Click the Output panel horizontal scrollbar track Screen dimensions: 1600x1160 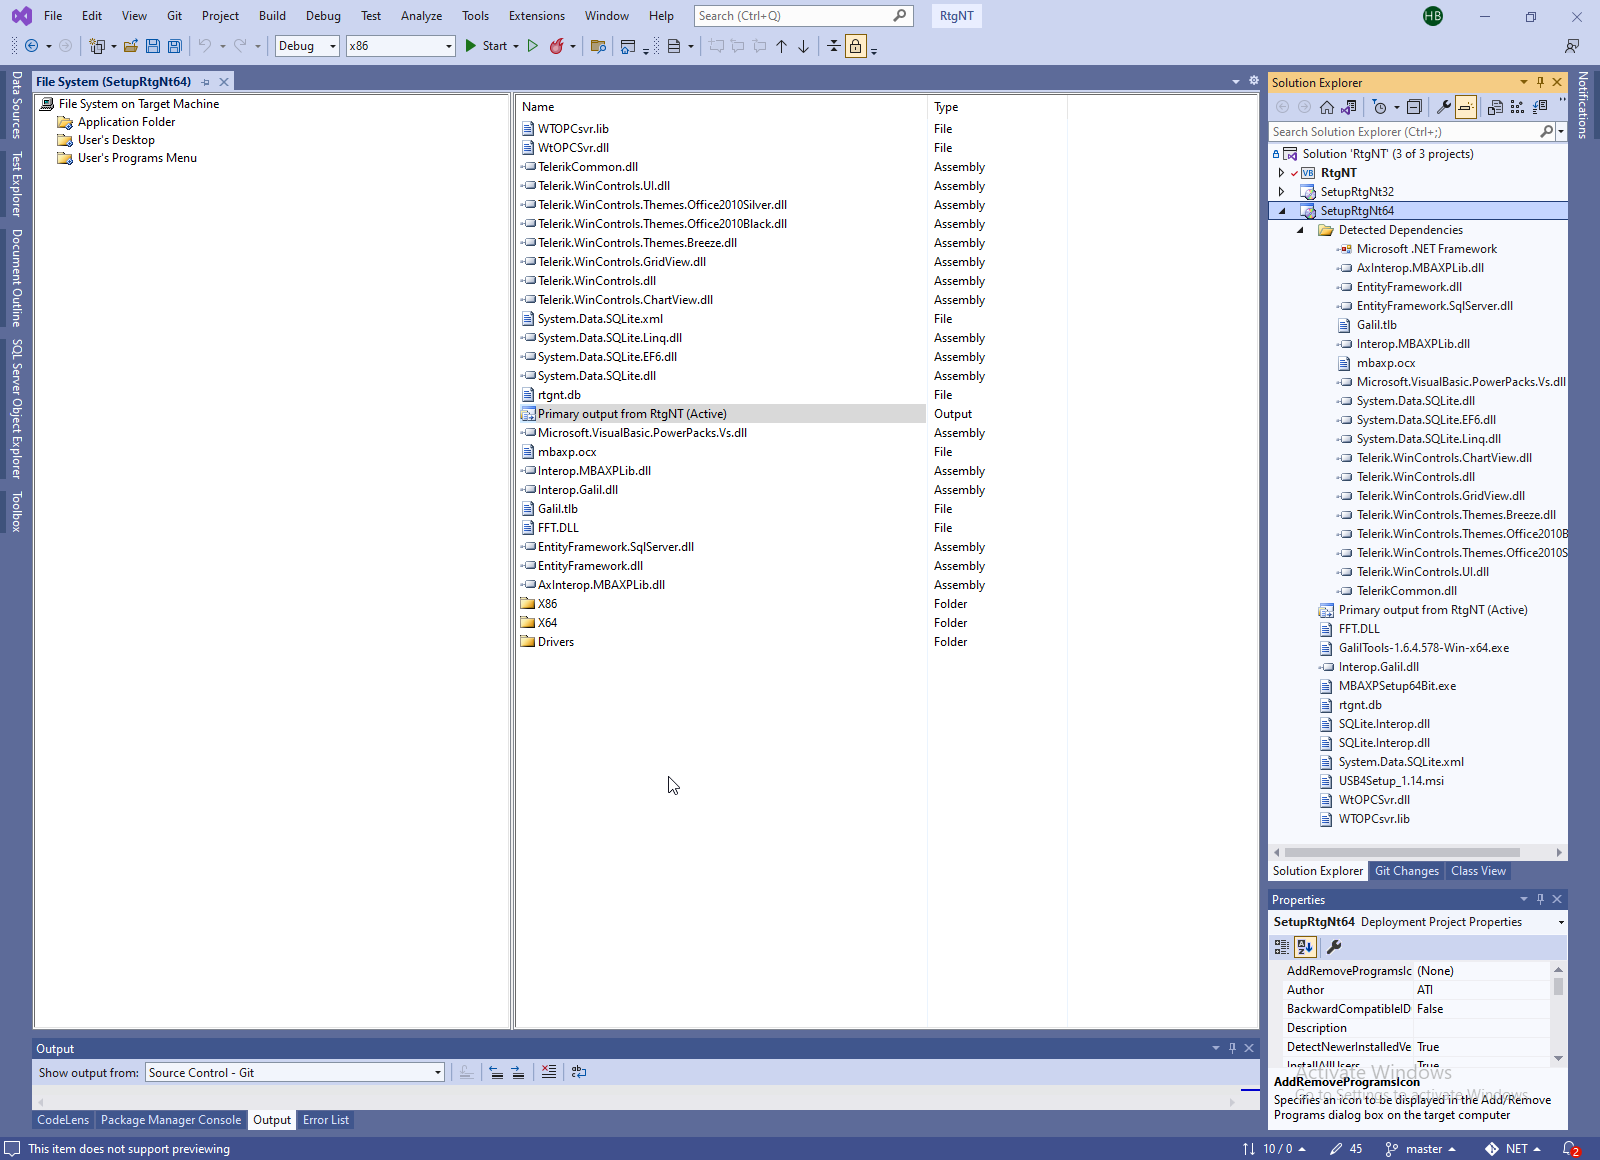pyautogui.click(x=635, y=1102)
